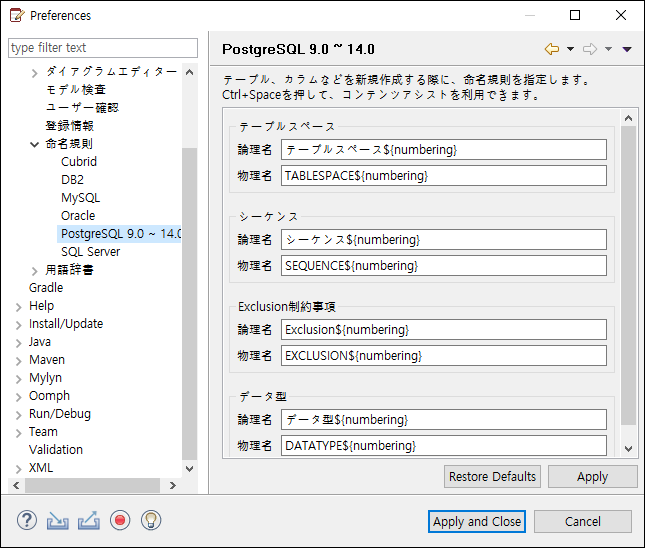Click the Cancel button
Image resolution: width=645 pixels, height=548 pixels.
pos(582,522)
